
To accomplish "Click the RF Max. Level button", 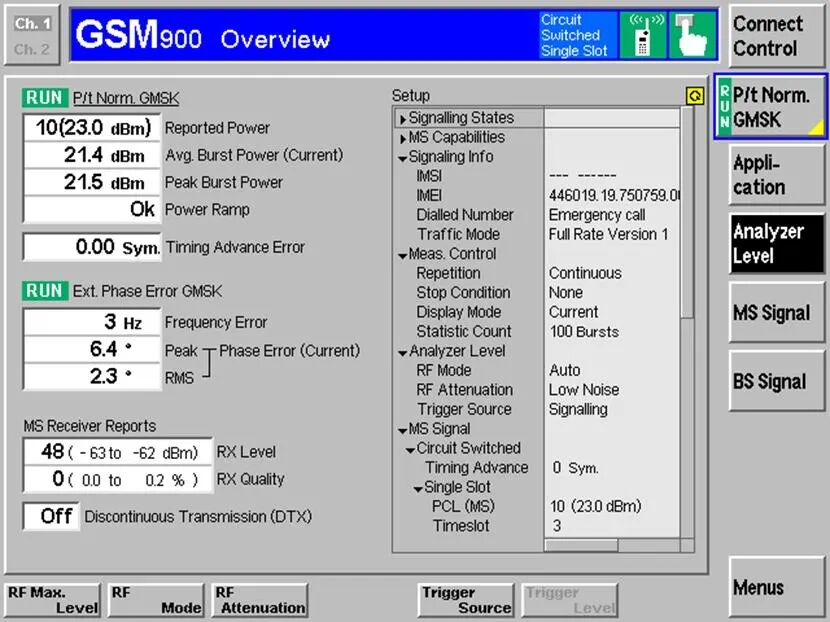I will 52,600.
